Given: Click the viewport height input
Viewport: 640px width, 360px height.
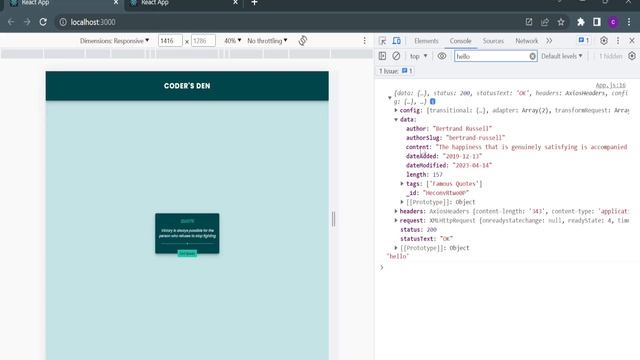Looking at the screenshot, I should coord(203,41).
